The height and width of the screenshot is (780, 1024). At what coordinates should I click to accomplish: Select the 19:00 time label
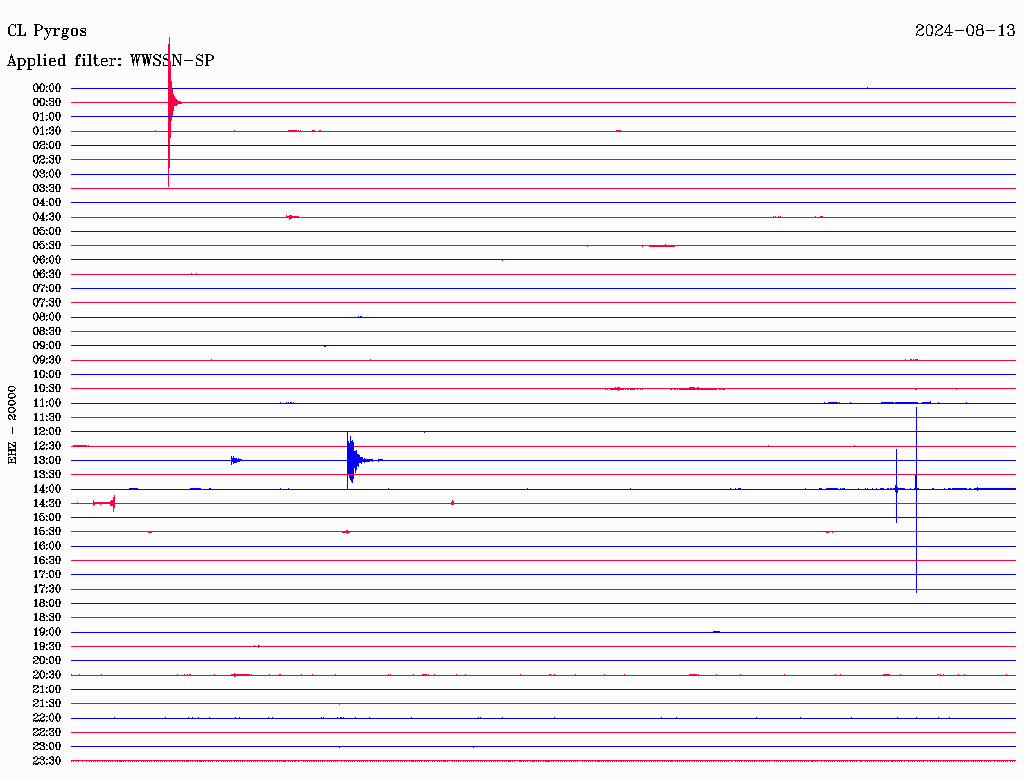pos(46,632)
